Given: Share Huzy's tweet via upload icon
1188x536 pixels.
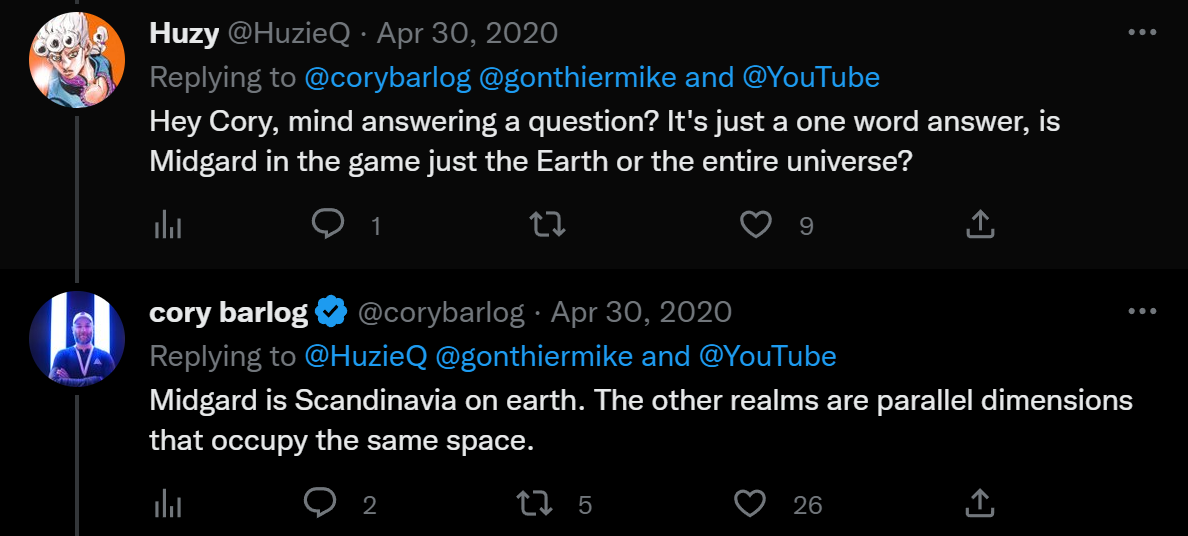Looking at the screenshot, I should click(979, 225).
